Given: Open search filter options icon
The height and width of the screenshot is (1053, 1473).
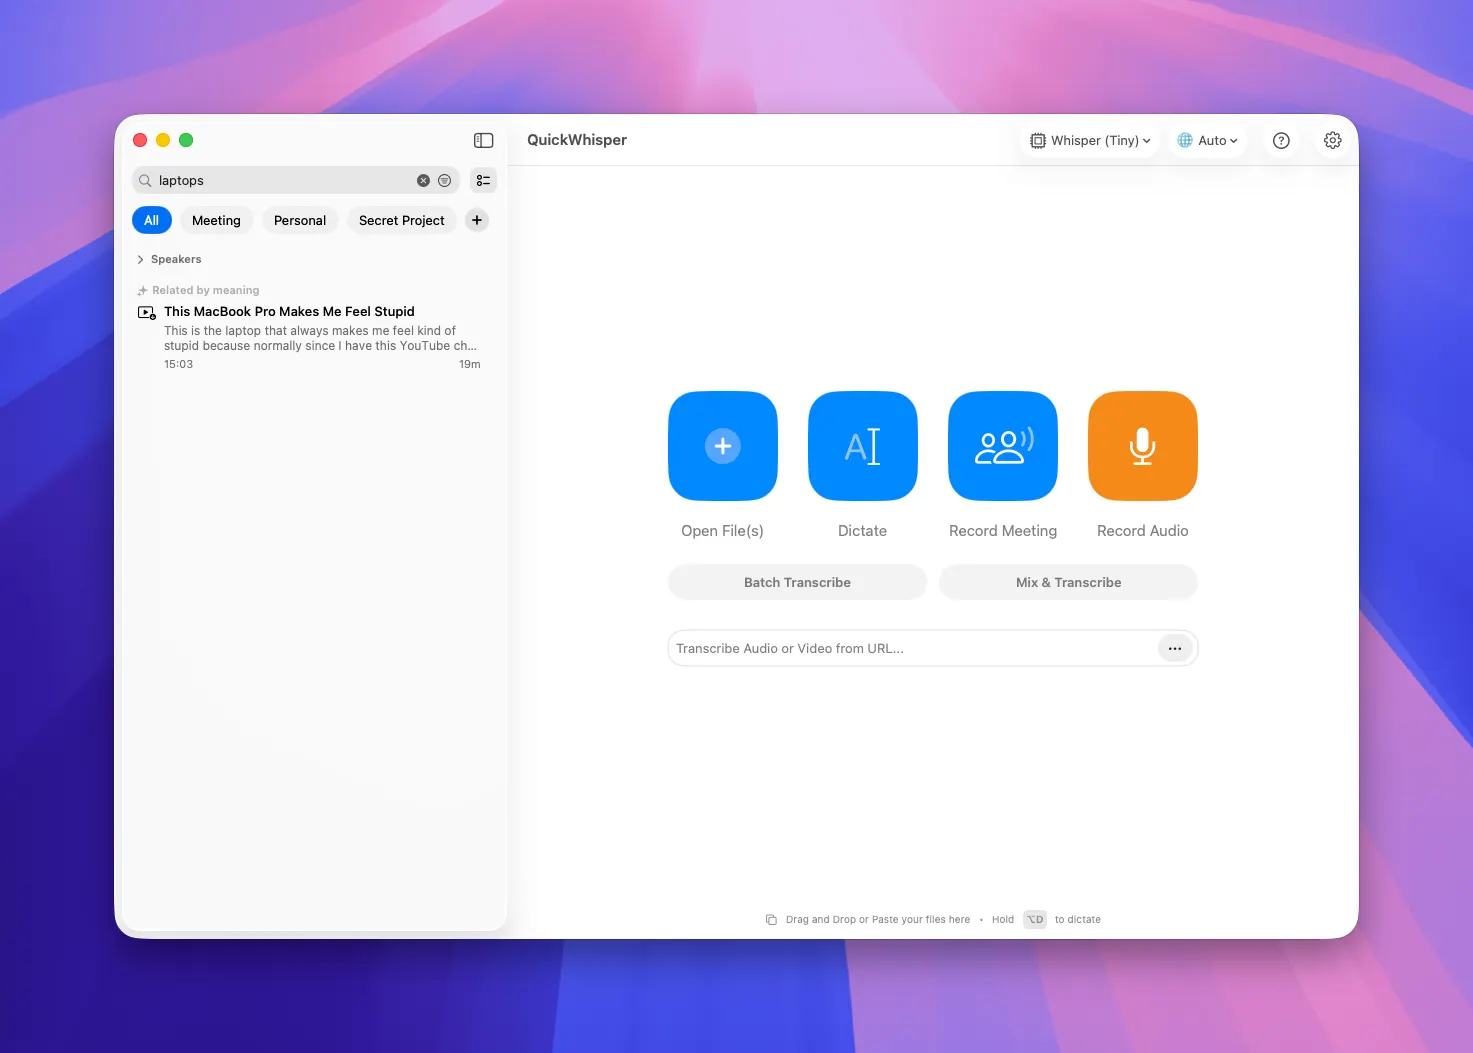Looking at the screenshot, I should click(x=445, y=181).
